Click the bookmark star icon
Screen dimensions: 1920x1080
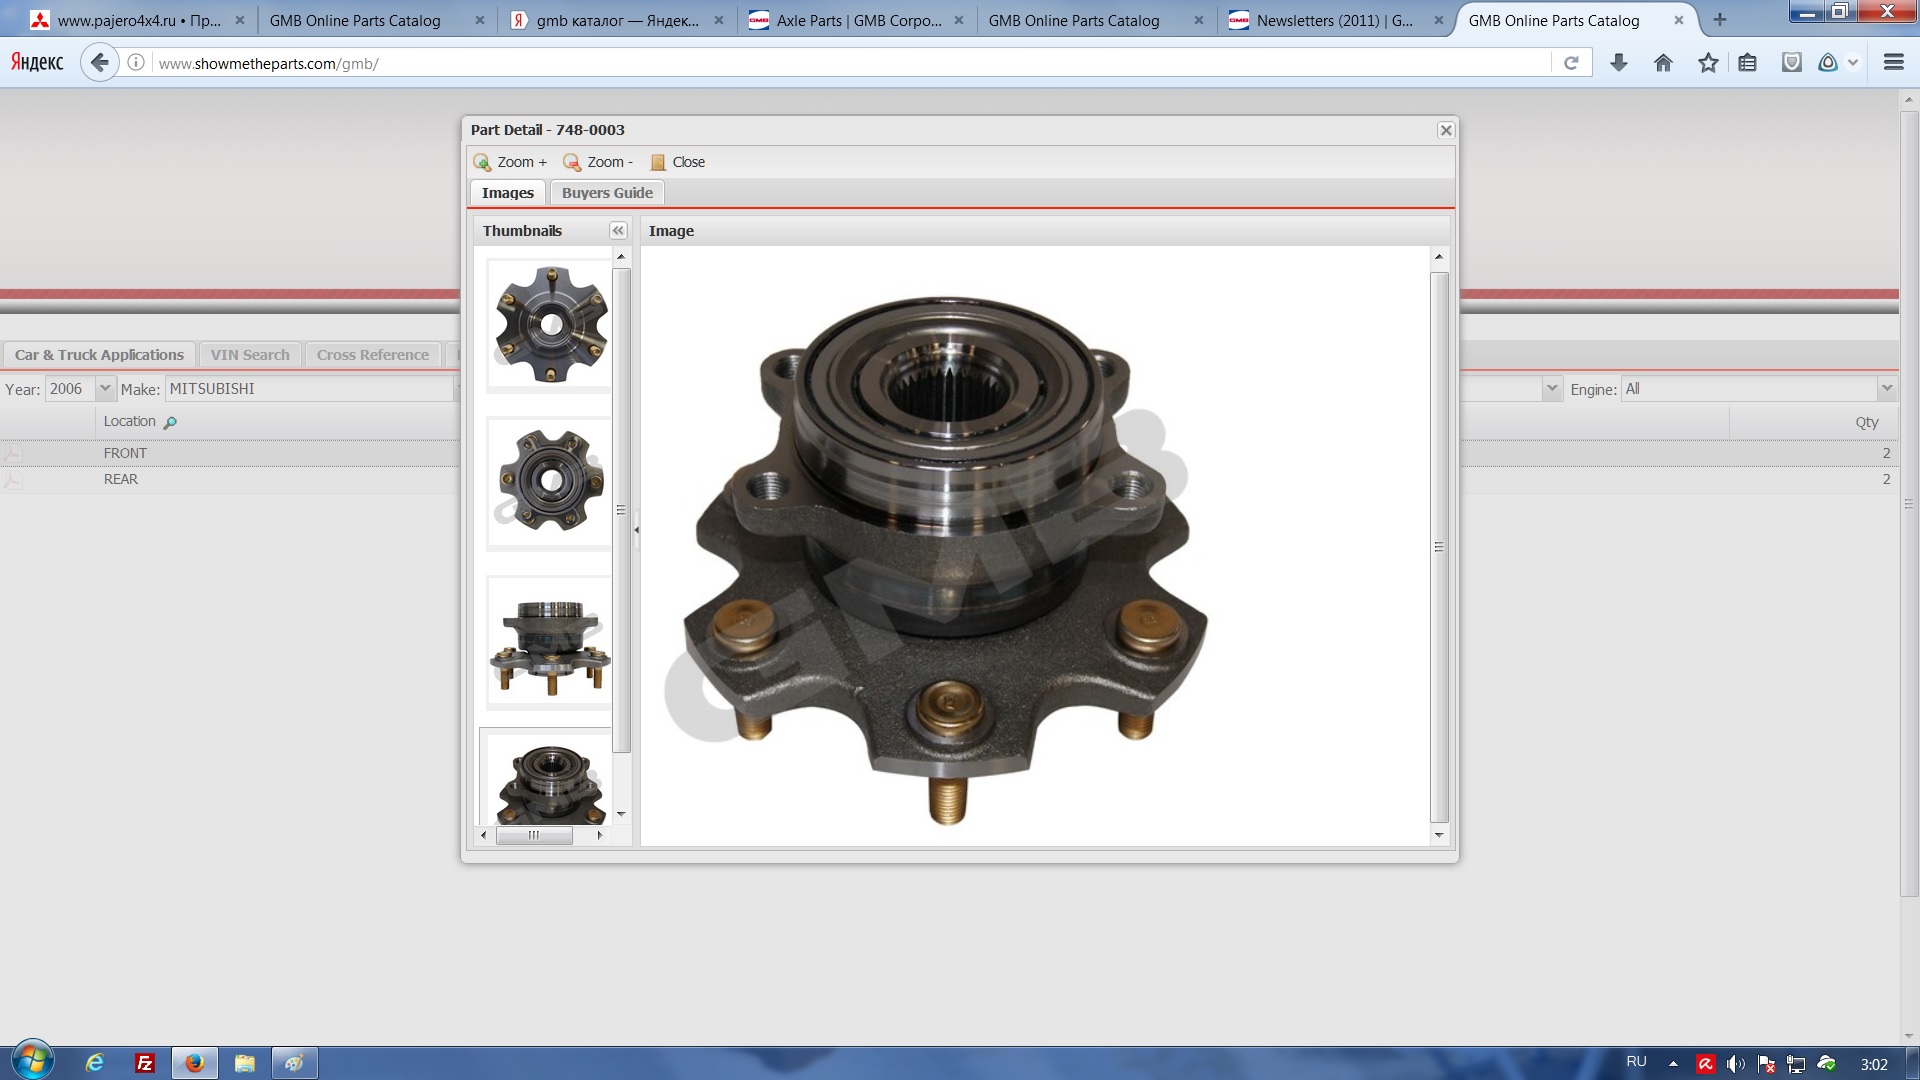(1708, 63)
